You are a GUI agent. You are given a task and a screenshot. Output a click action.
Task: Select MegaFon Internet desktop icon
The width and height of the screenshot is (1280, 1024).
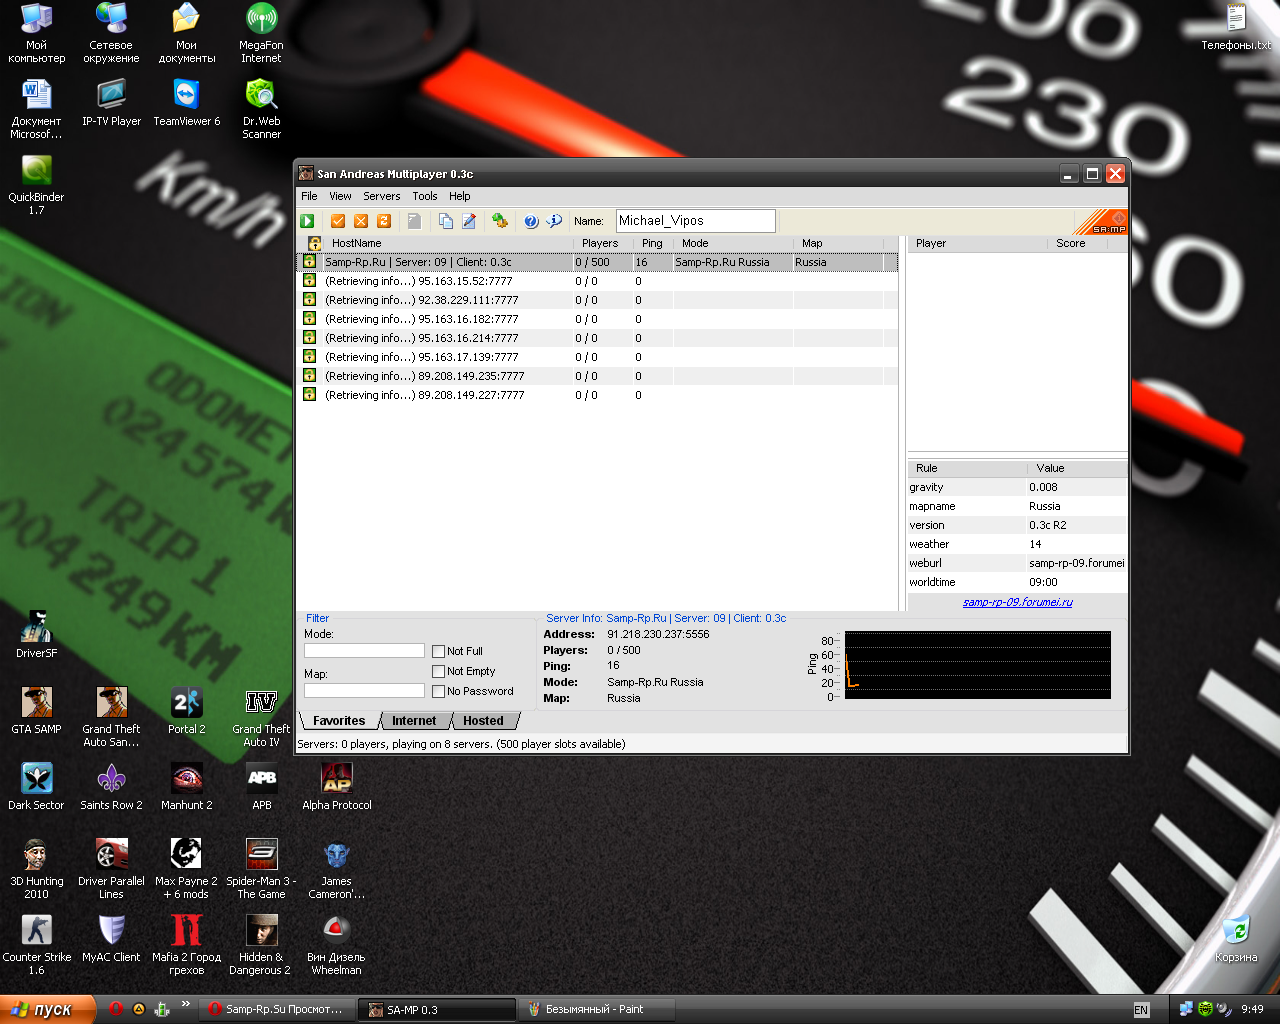pos(261,33)
